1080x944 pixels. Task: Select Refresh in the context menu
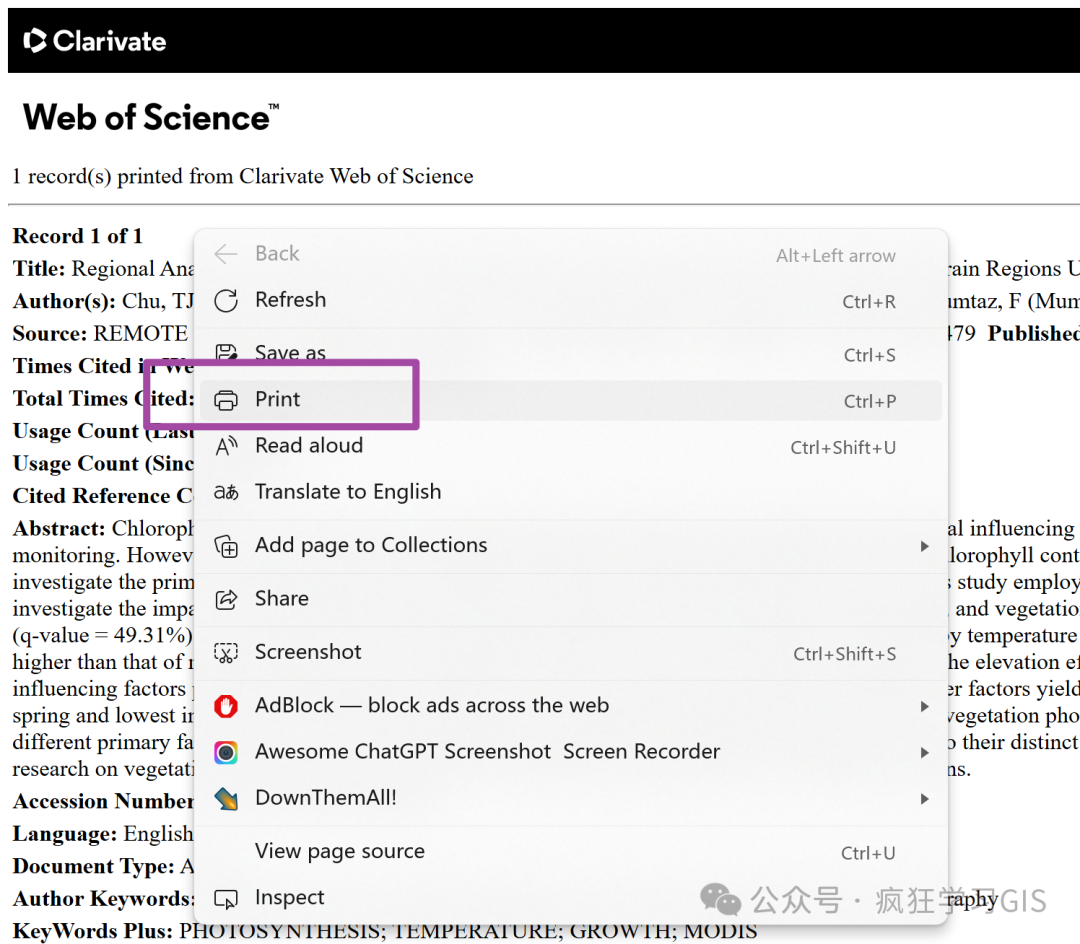pos(570,301)
